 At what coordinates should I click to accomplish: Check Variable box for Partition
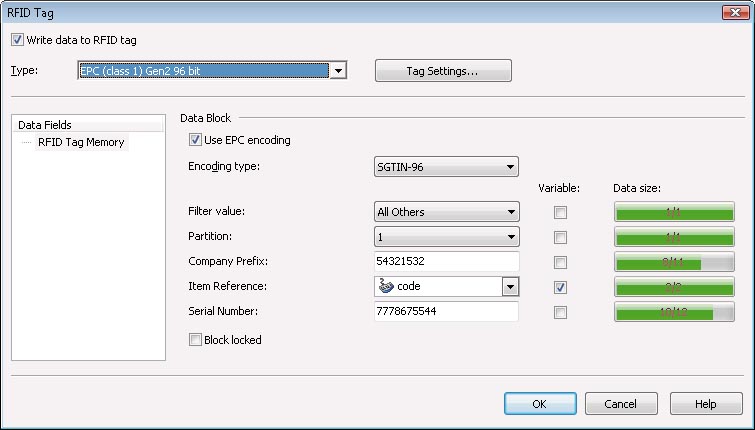pyautogui.click(x=560, y=237)
